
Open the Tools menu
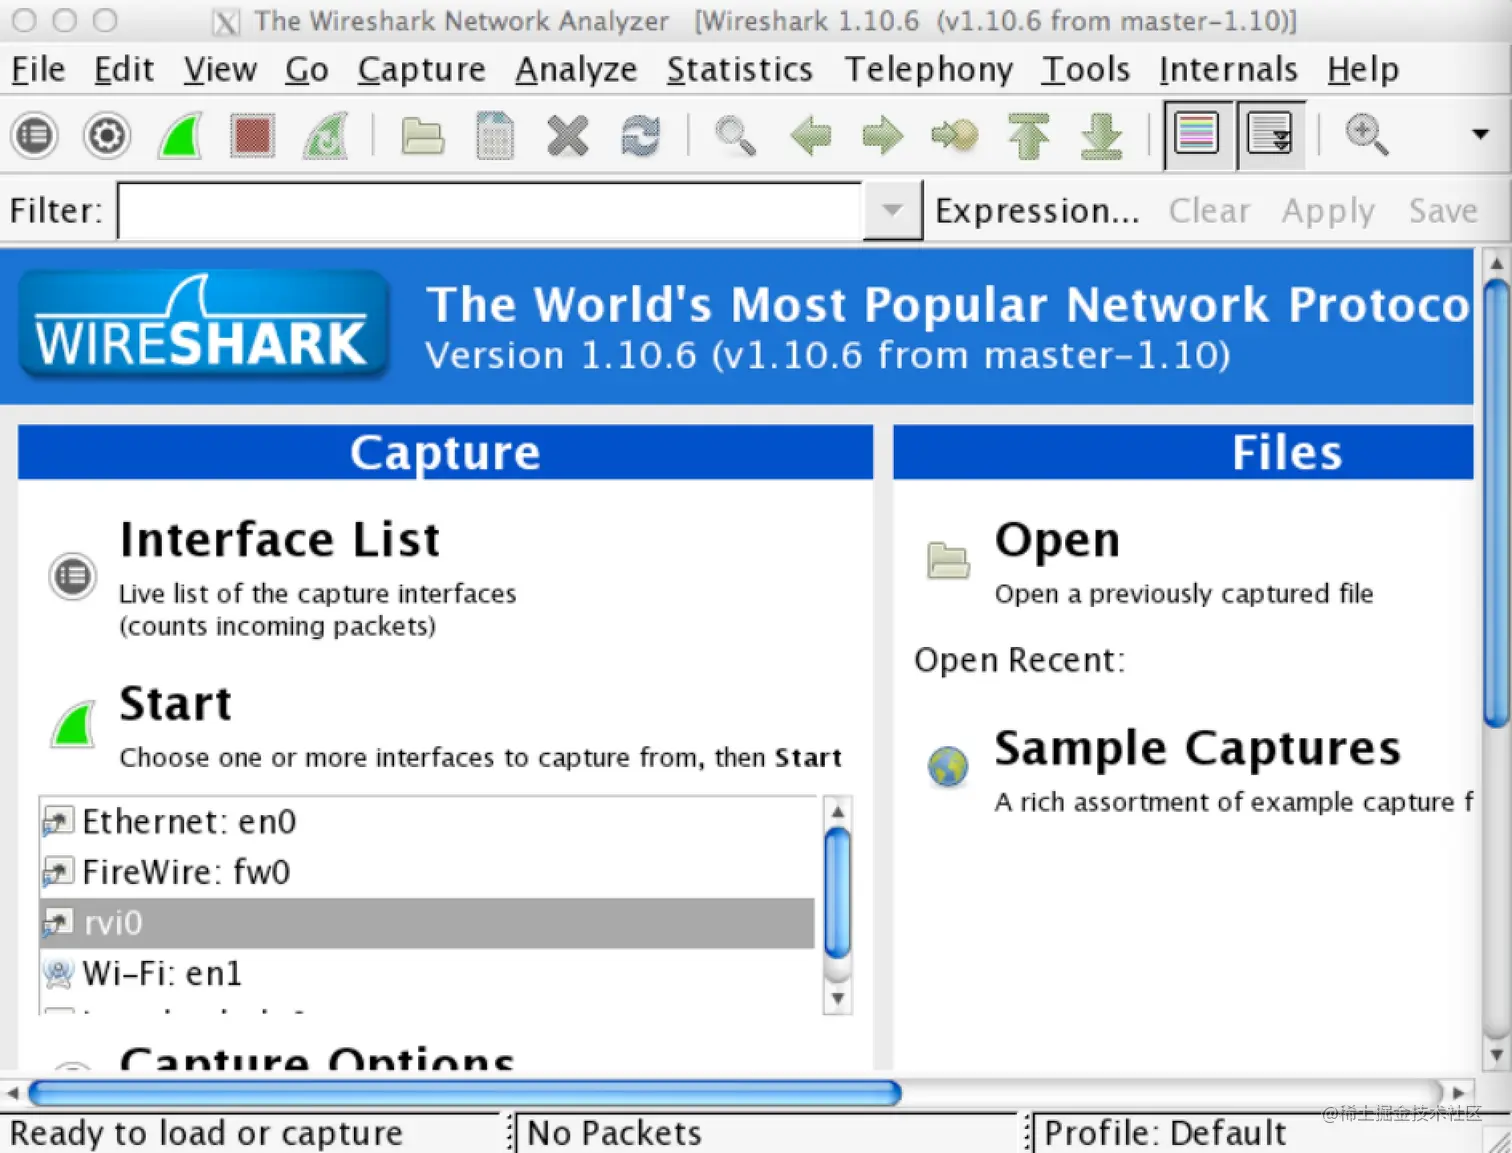[1085, 69]
